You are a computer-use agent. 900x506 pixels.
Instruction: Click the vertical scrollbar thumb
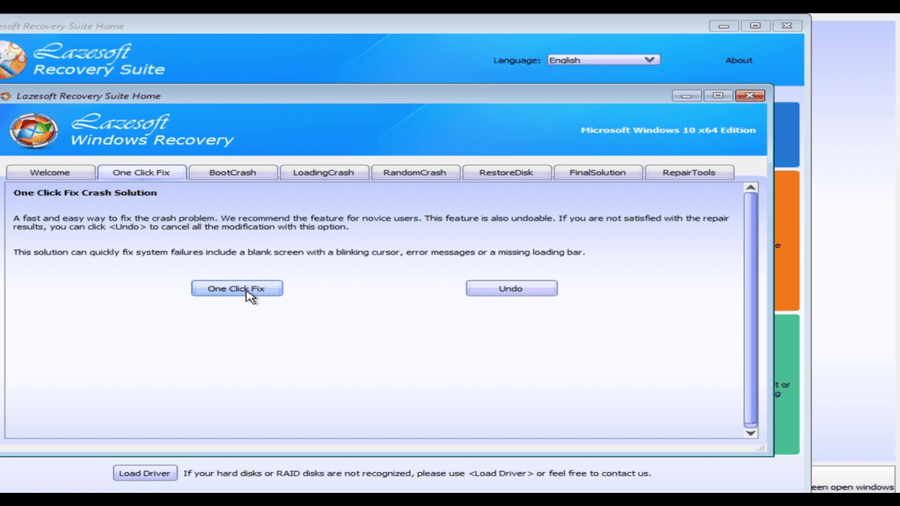tap(750, 310)
